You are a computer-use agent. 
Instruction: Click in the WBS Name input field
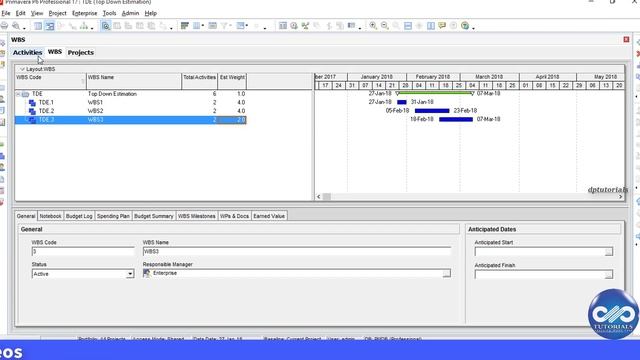tap(297, 252)
